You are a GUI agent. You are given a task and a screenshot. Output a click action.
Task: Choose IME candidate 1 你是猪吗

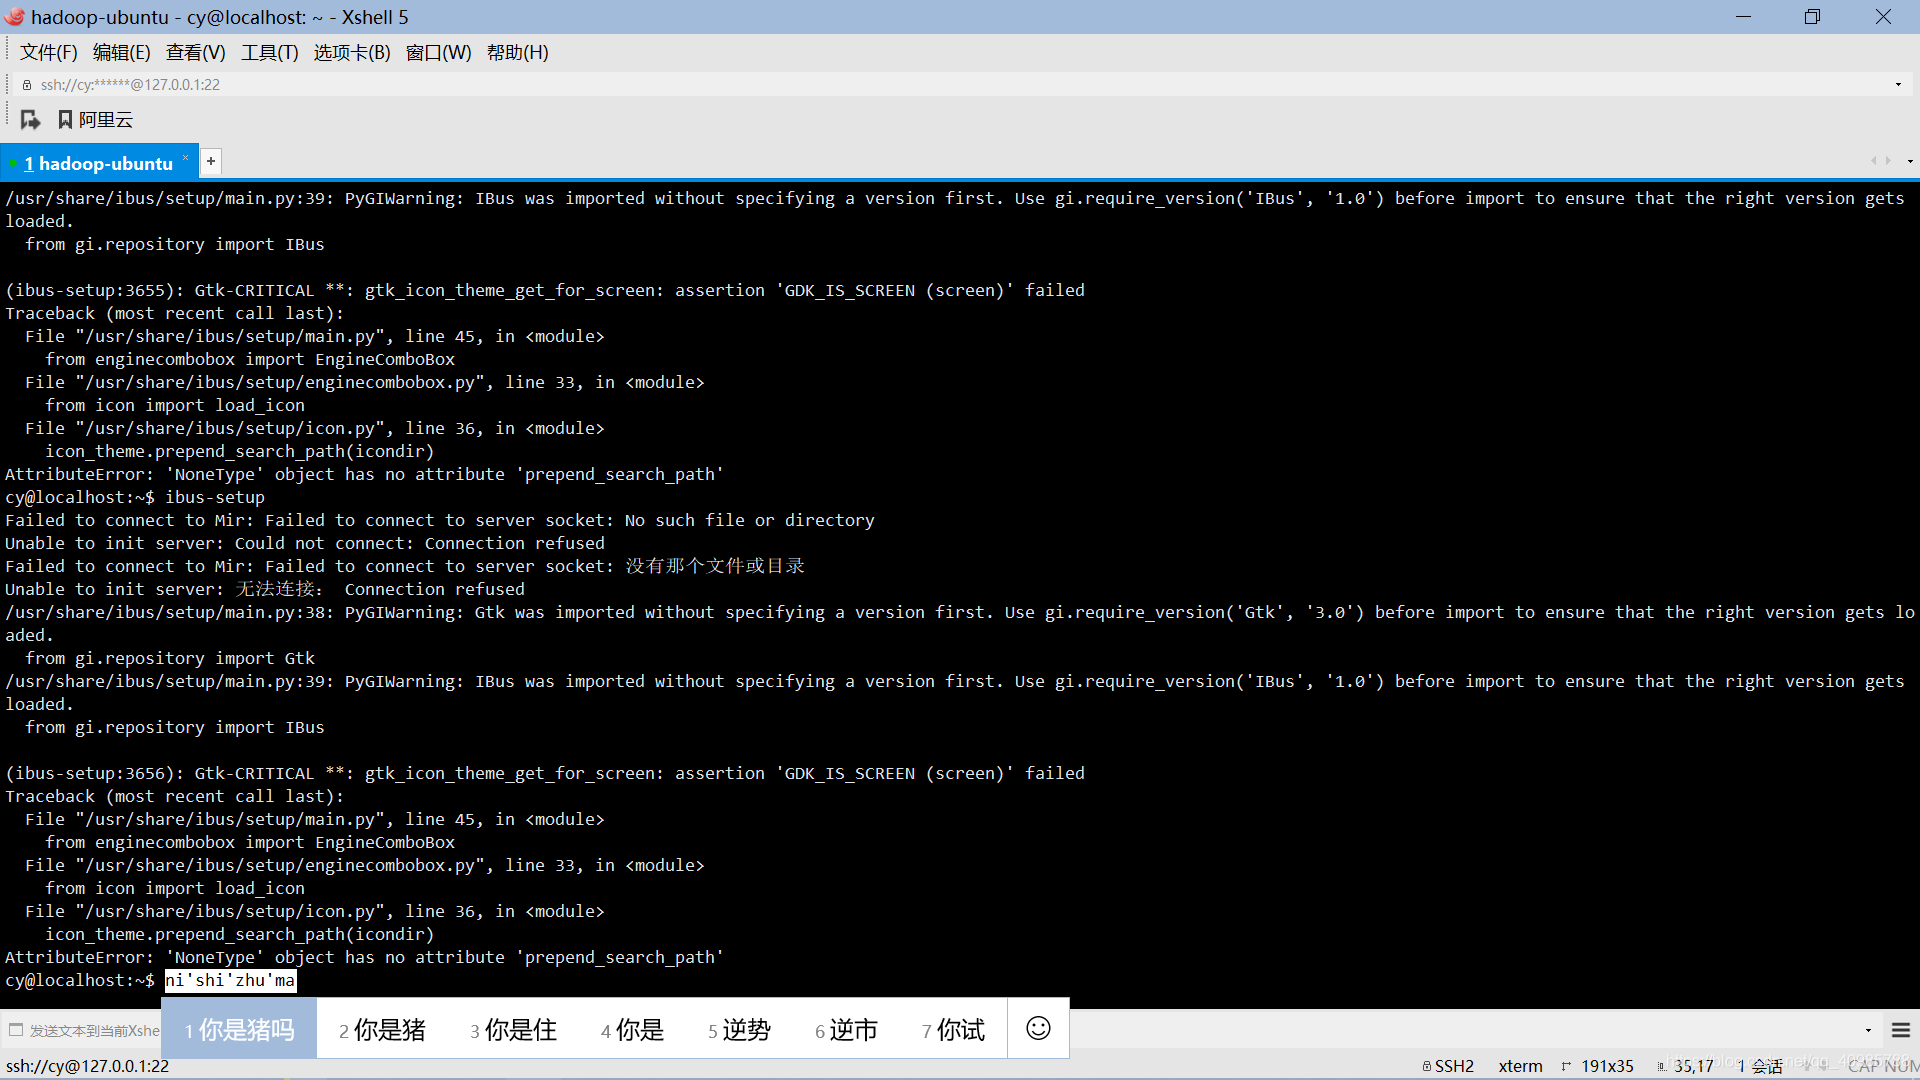pos(240,1030)
